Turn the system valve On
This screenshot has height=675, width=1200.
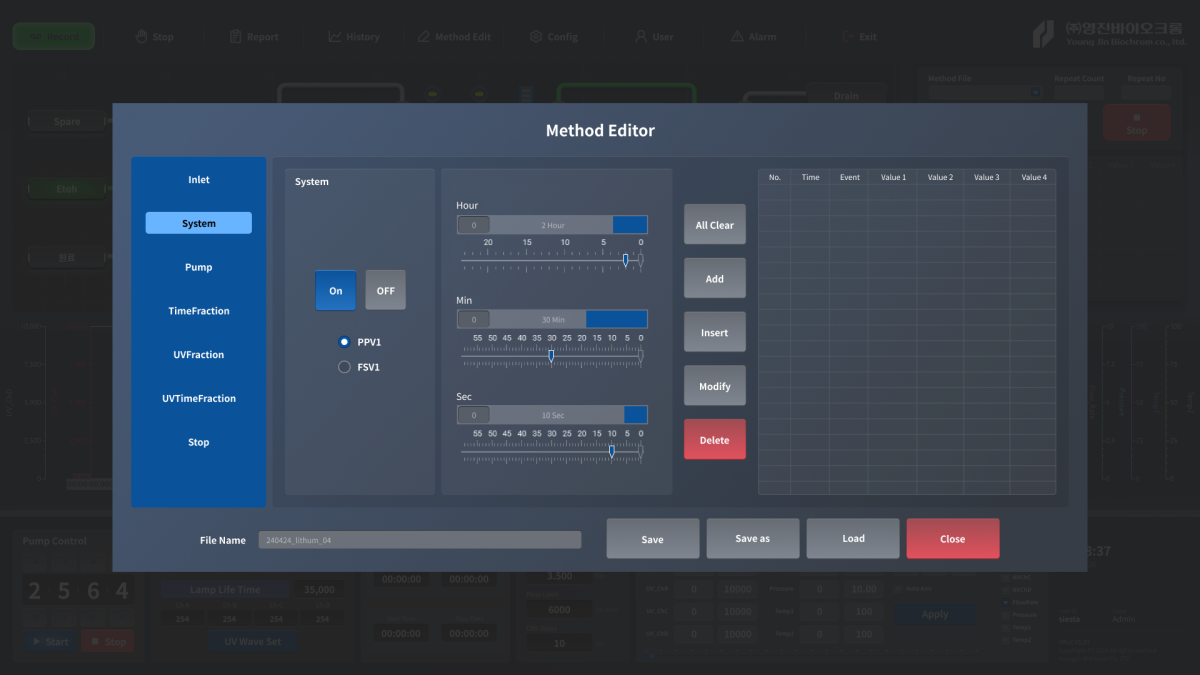(335, 291)
